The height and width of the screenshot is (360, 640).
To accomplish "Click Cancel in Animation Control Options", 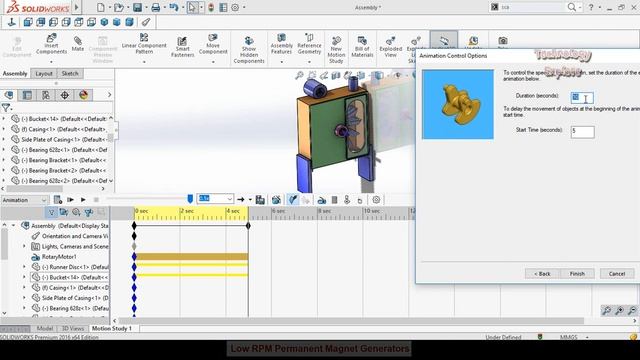I will click(x=617, y=273).
